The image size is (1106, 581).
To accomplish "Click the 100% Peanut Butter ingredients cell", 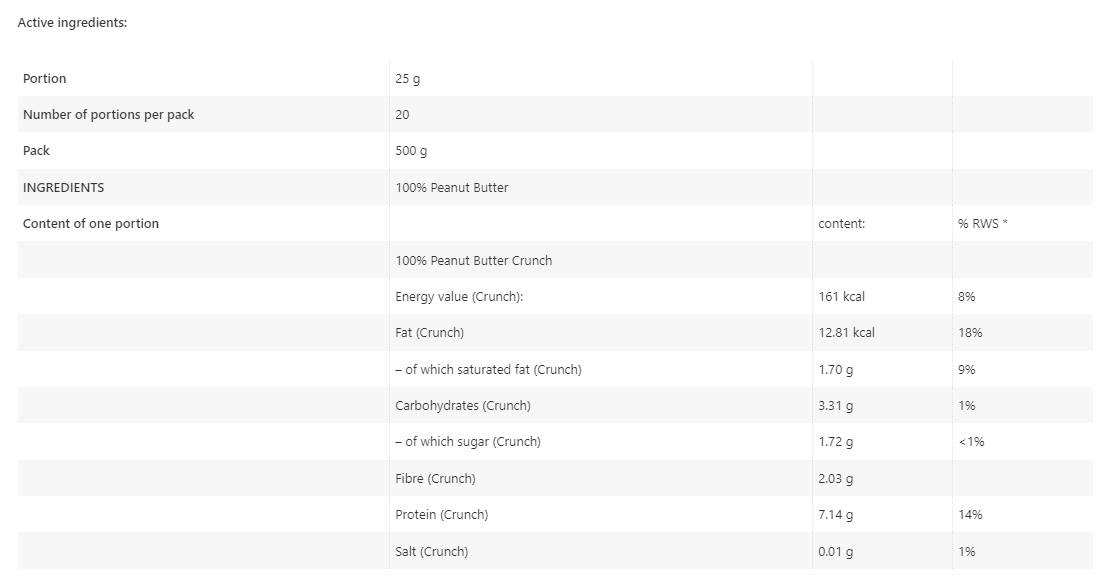I will (451, 187).
